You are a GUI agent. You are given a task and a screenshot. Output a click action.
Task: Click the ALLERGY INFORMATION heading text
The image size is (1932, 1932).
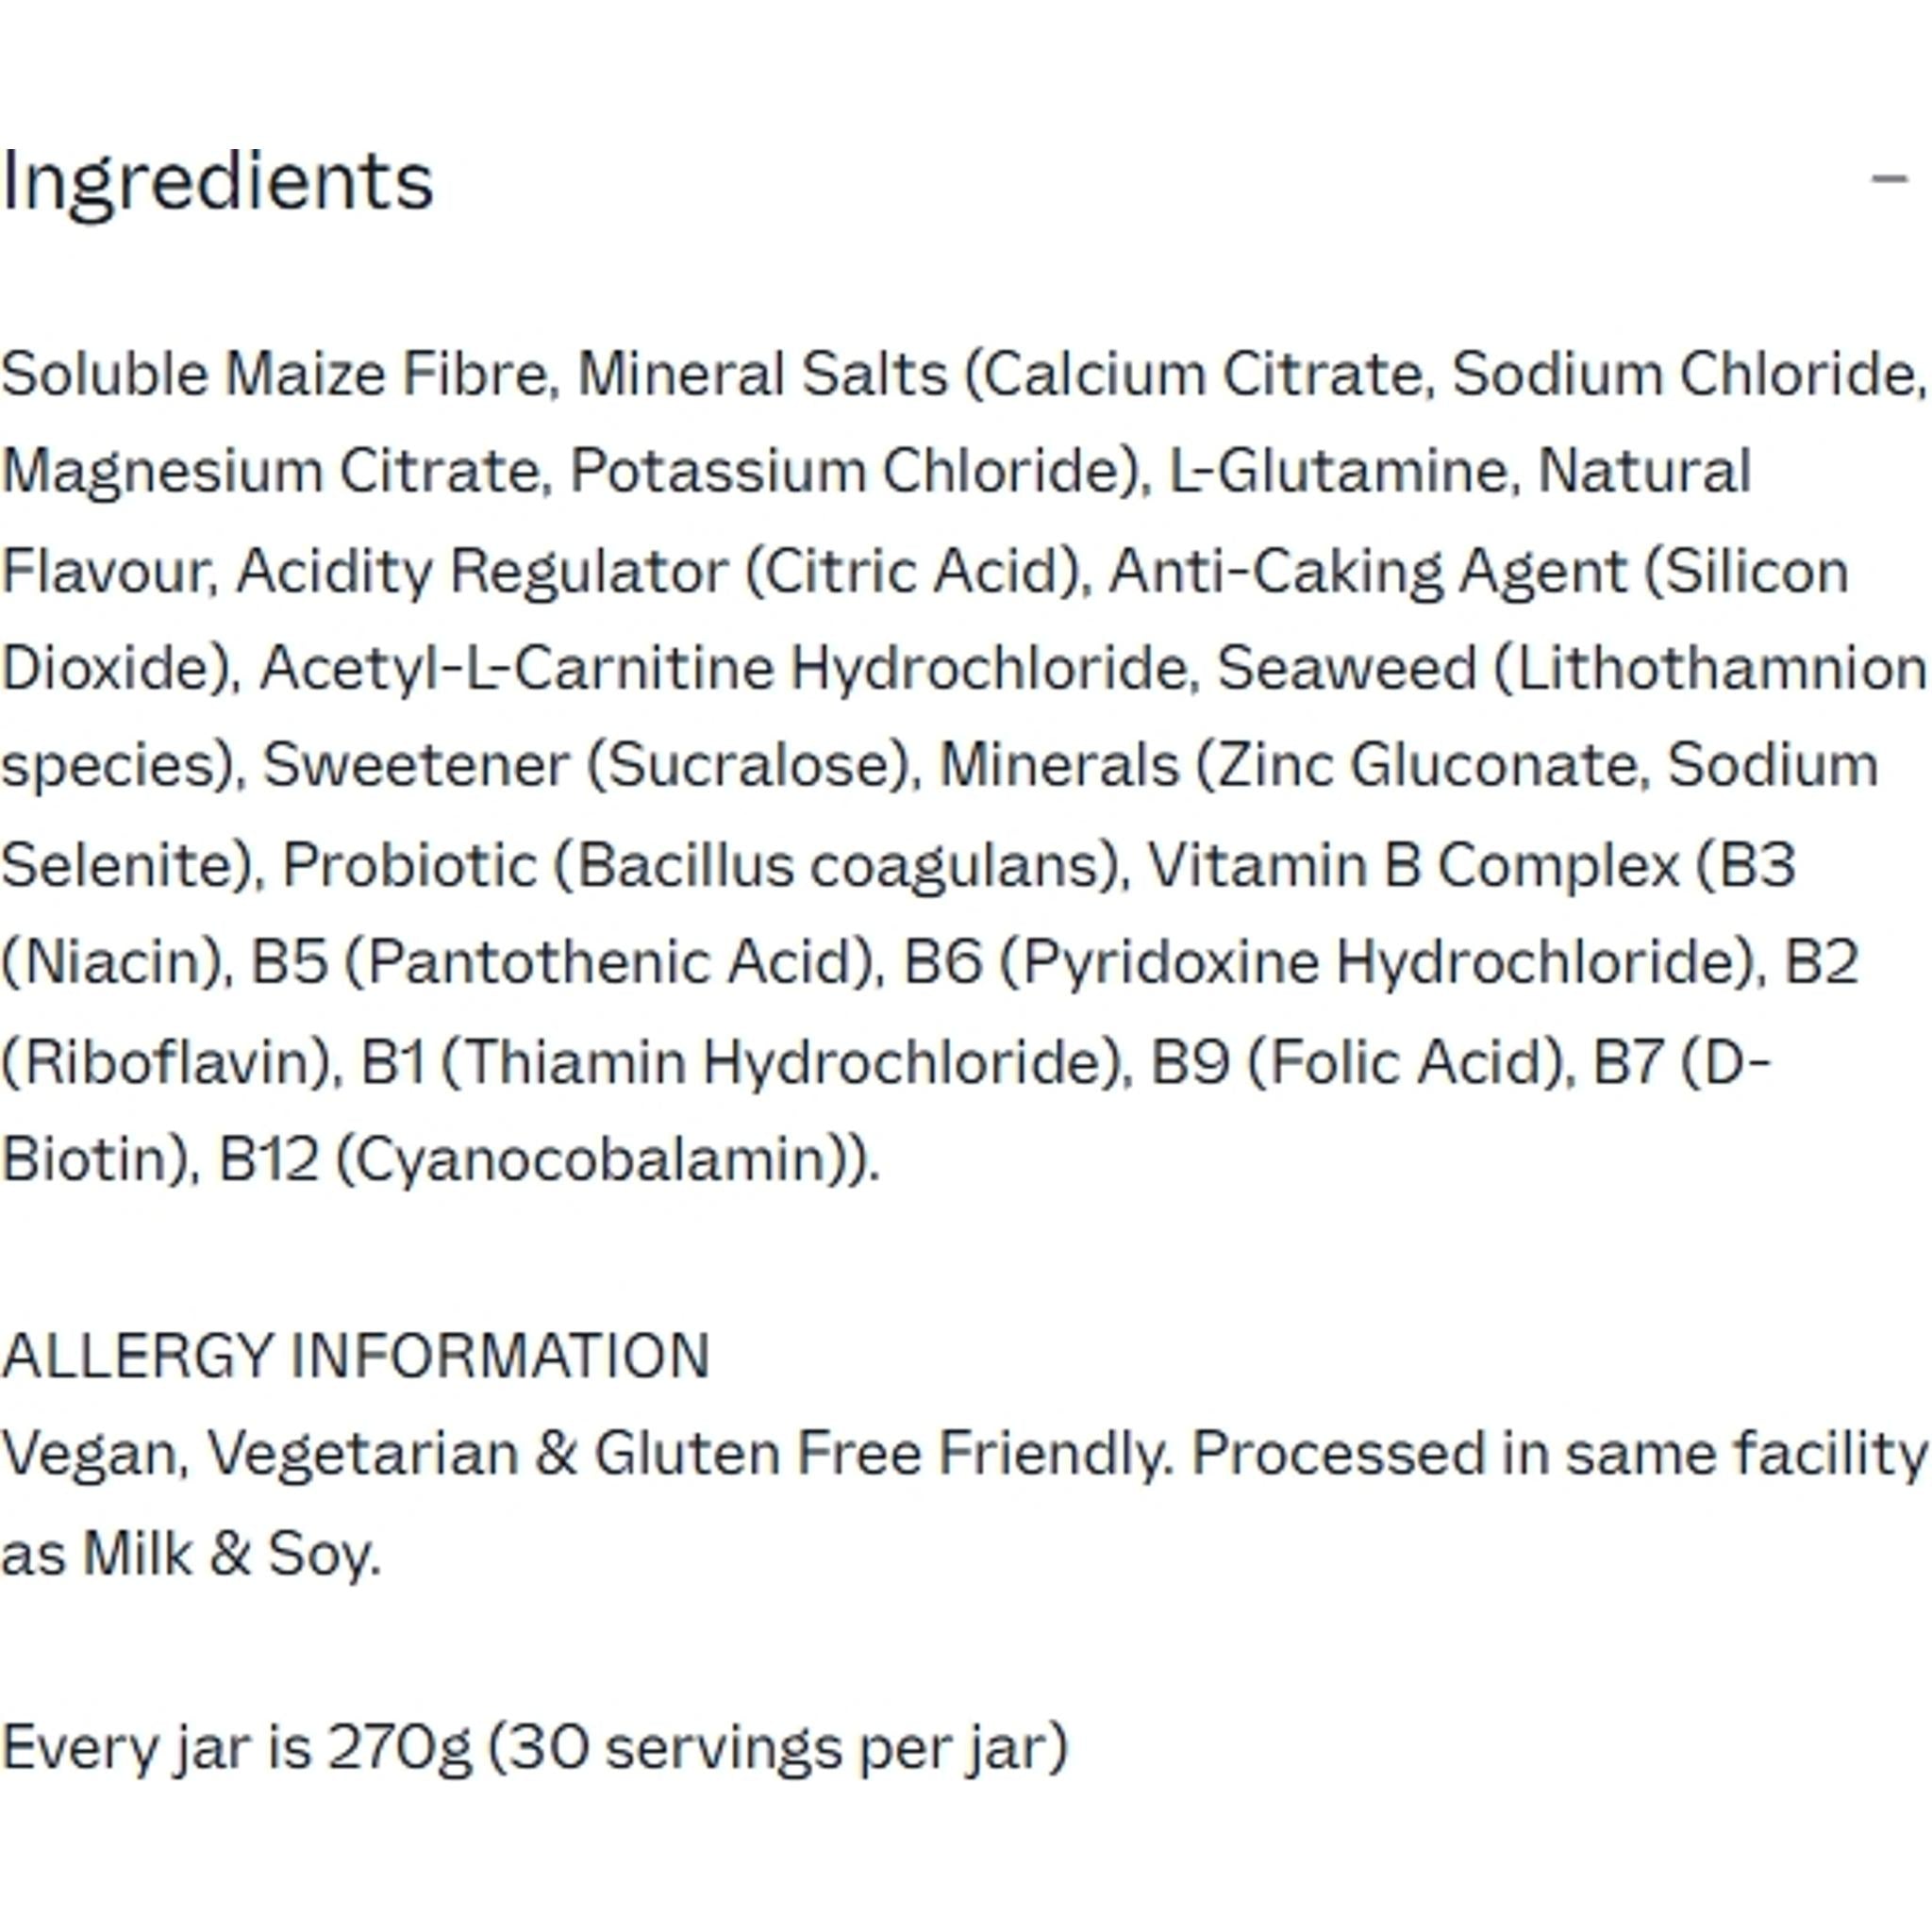tap(355, 1356)
